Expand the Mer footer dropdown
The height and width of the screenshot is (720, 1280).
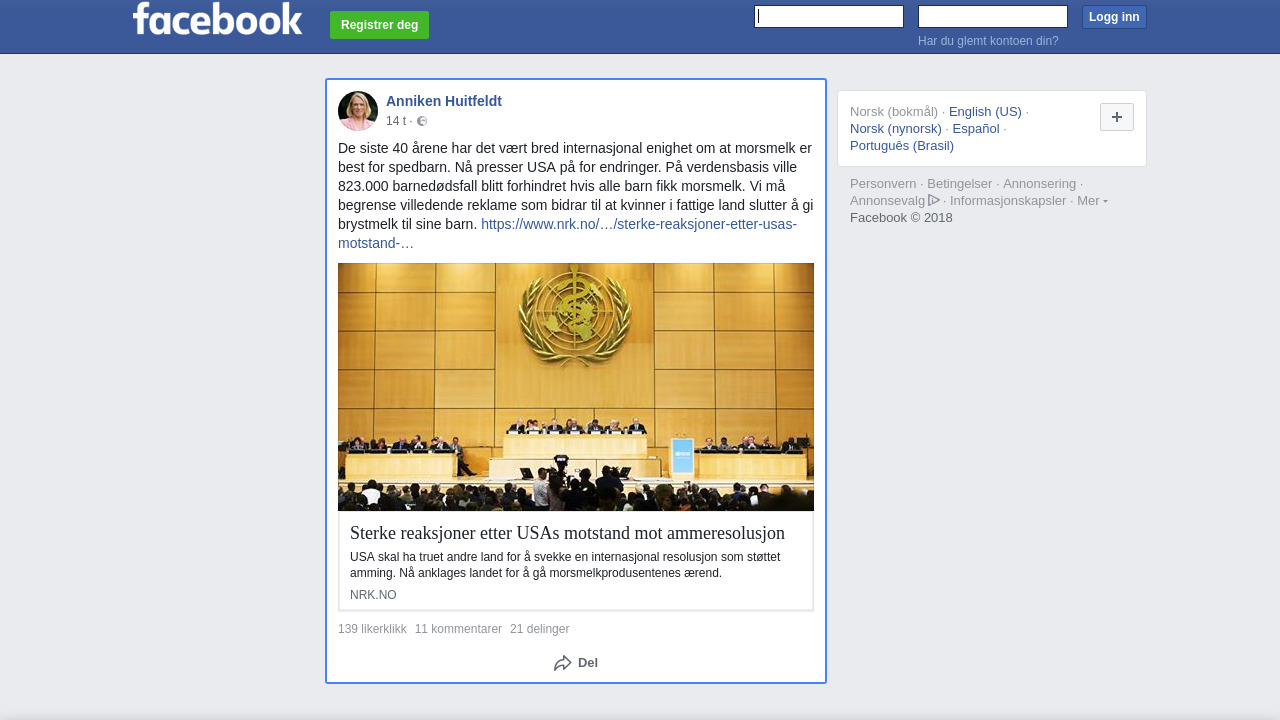(x=1091, y=201)
